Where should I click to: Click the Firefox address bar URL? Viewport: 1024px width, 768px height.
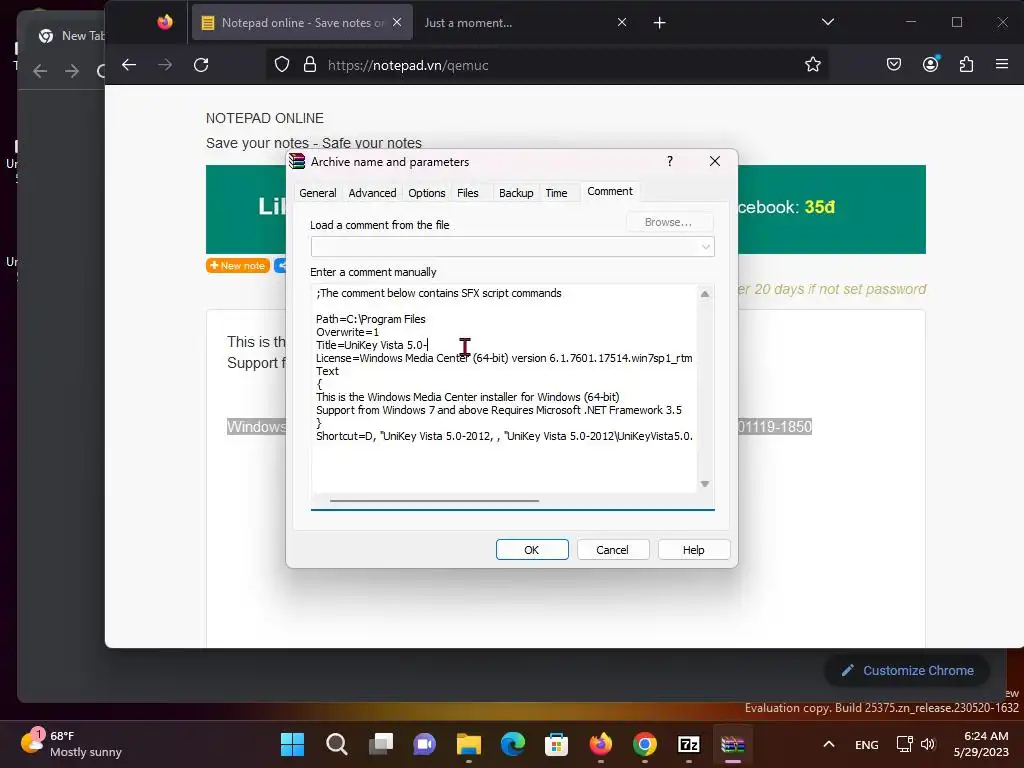click(408, 65)
